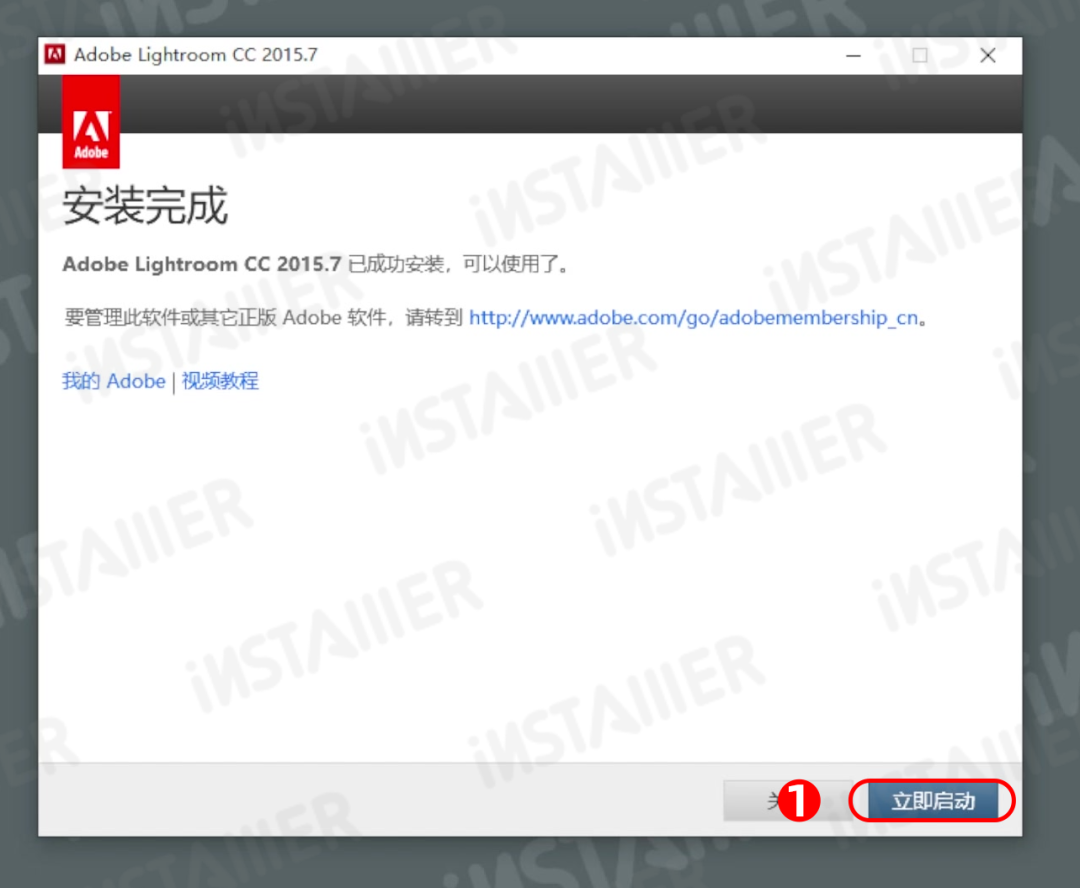Click the 立即启动 launch button
Image resolution: width=1080 pixels, height=888 pixels.
[x=933, y=801]
